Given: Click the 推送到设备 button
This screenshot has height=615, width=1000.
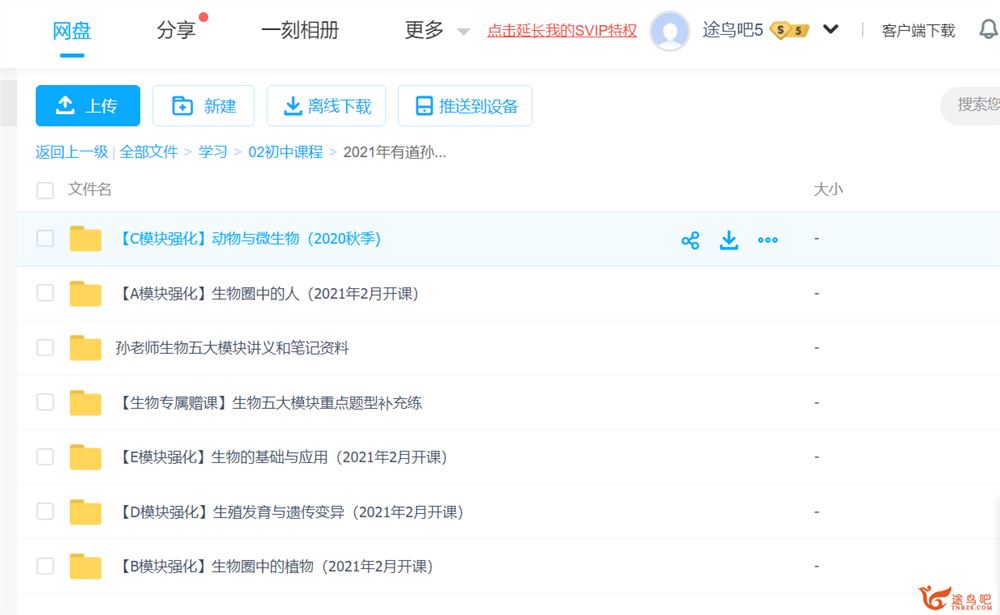Looking at the screenshot, I should [x=465, y=106].
